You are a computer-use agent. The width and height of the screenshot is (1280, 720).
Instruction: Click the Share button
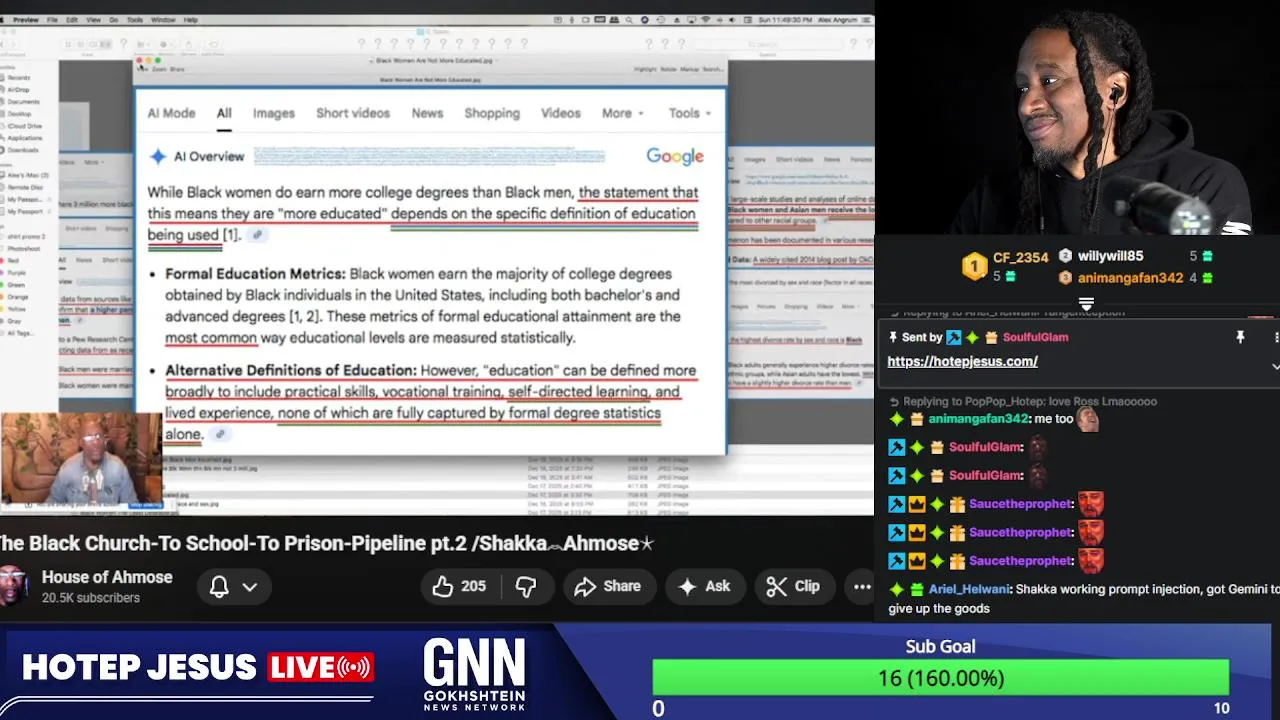608,587
